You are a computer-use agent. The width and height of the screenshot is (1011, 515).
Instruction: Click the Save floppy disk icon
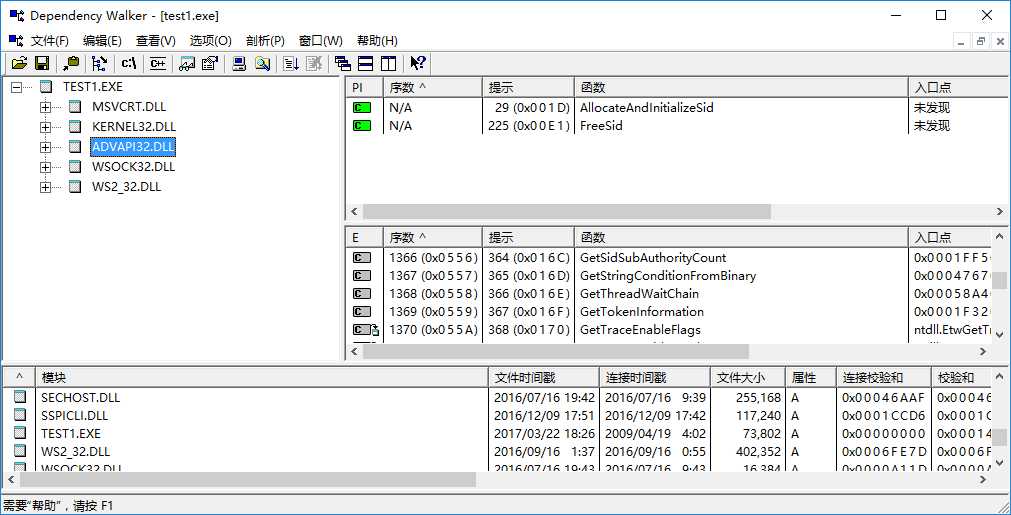tap(42, 63)
